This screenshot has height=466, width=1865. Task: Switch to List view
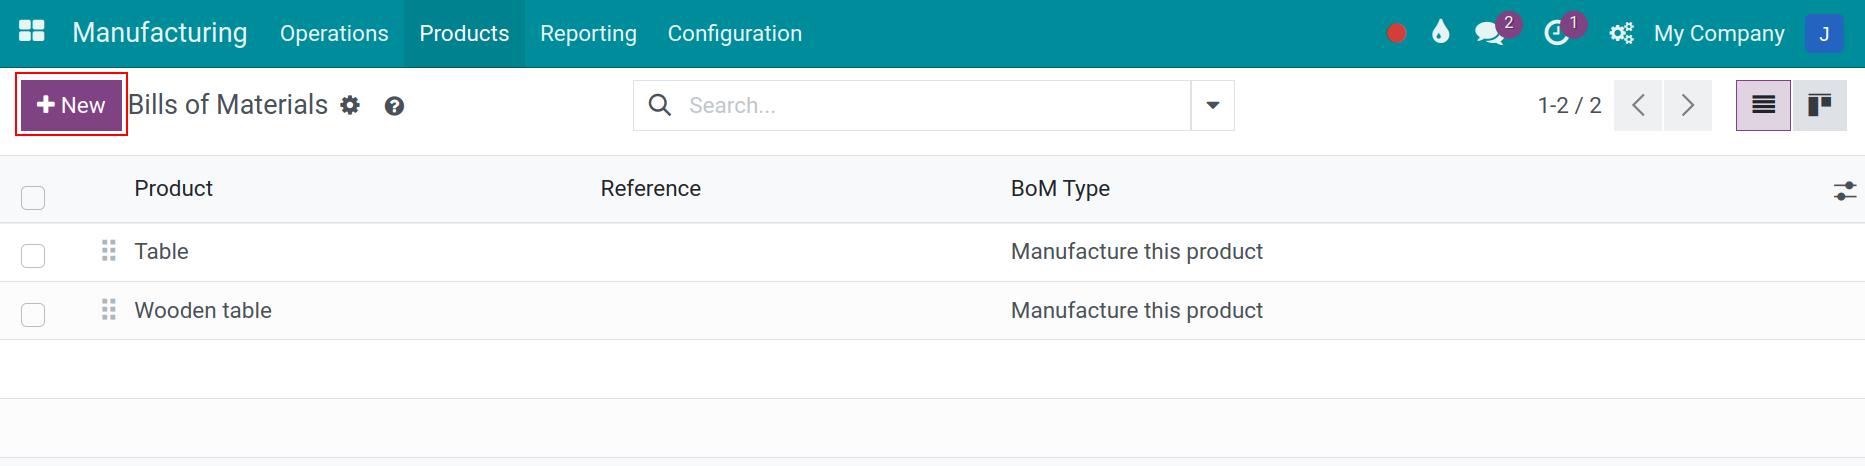click(1763, 105)
